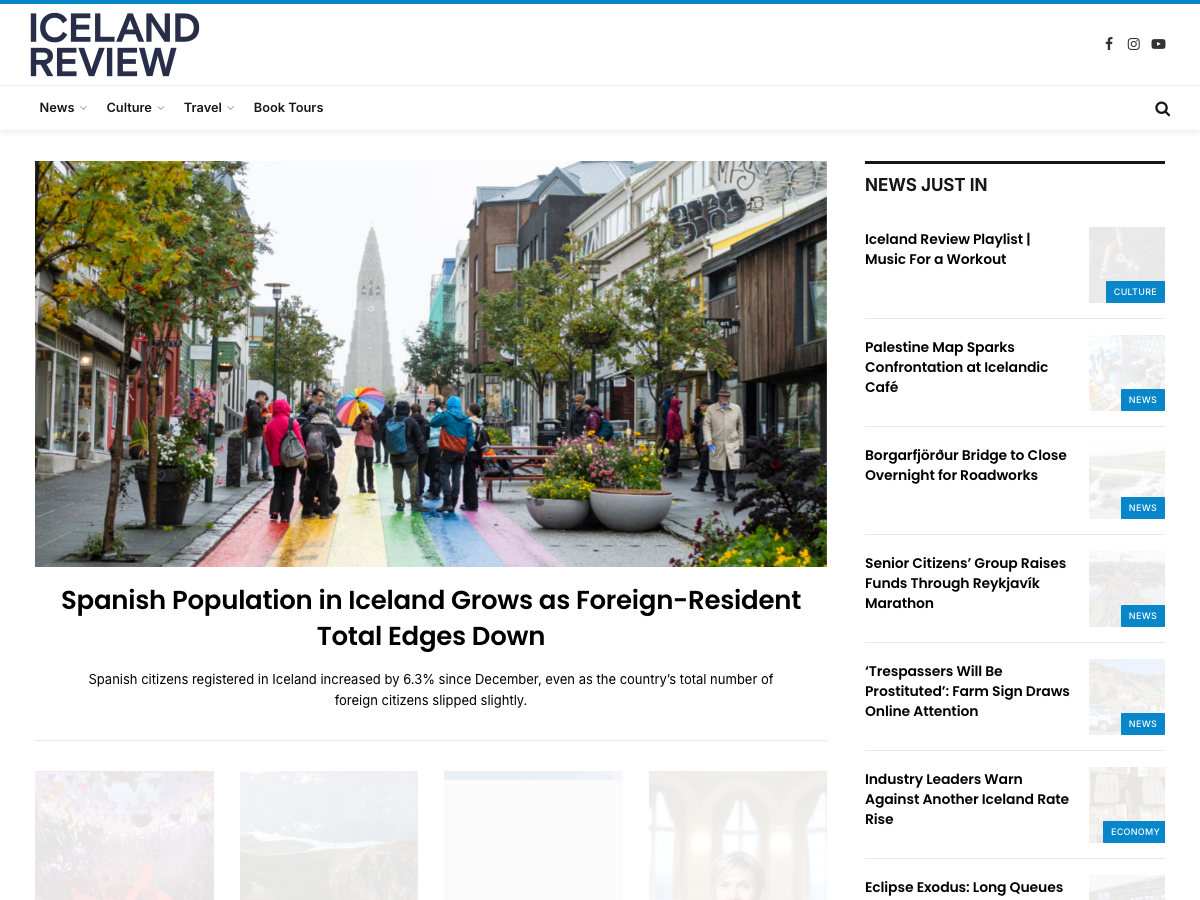
Task: Open the Senior Citizens' Group thumbnail image
Action: (1127, 589)
